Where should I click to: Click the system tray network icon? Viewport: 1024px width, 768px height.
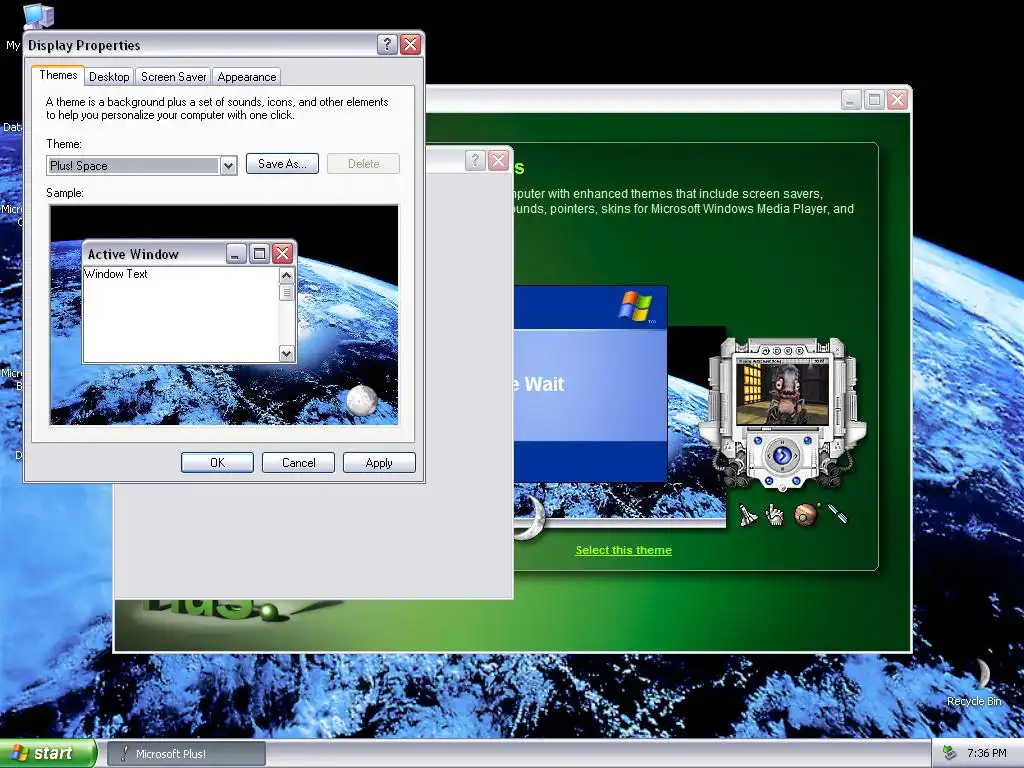[950, 754]
